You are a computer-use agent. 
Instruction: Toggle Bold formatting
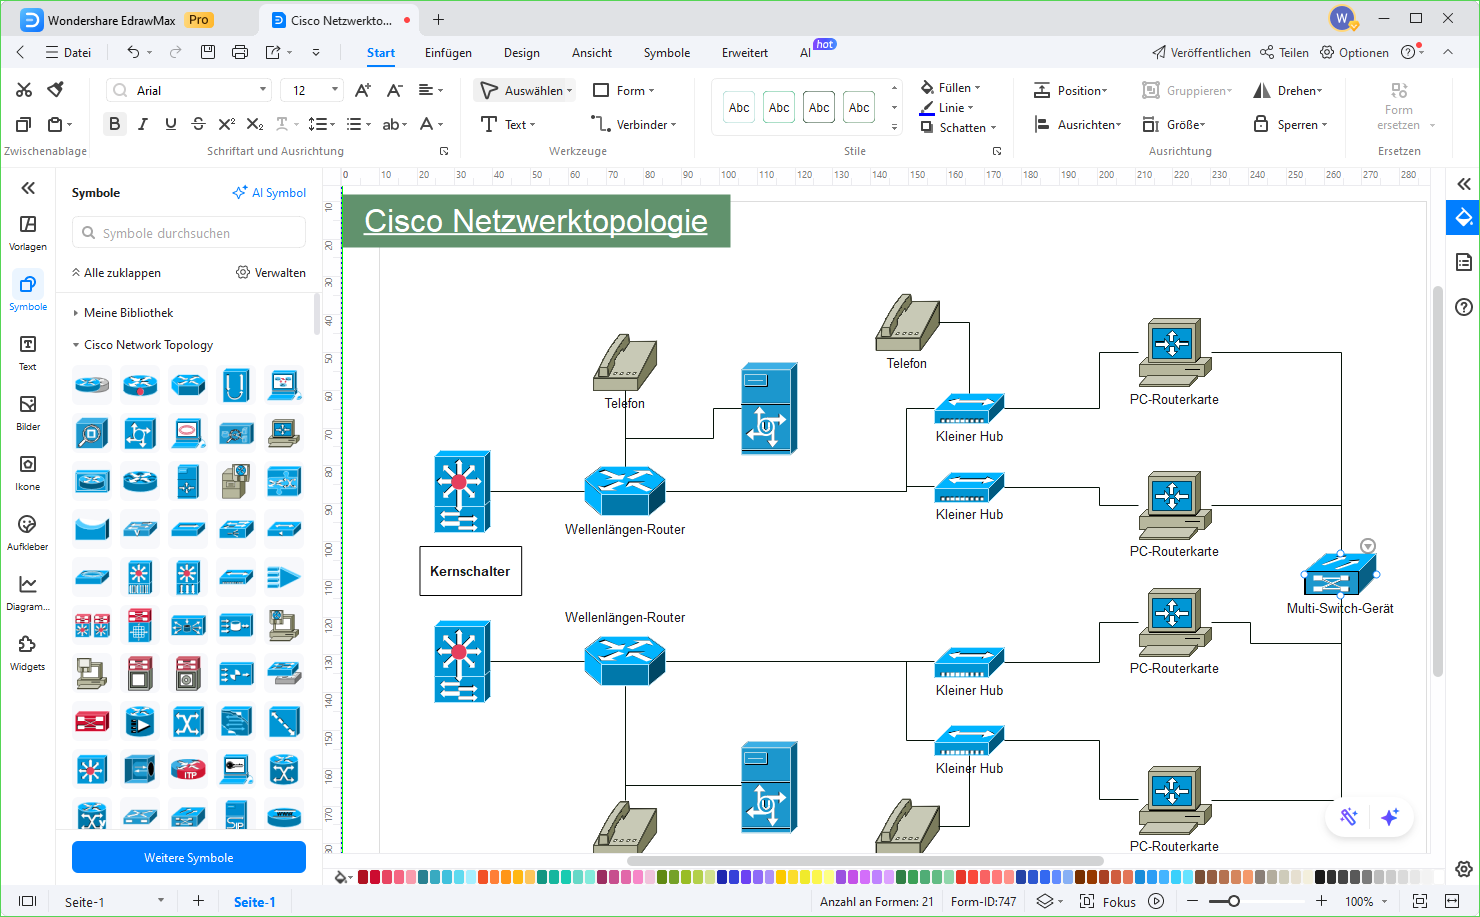coord(115,124)
